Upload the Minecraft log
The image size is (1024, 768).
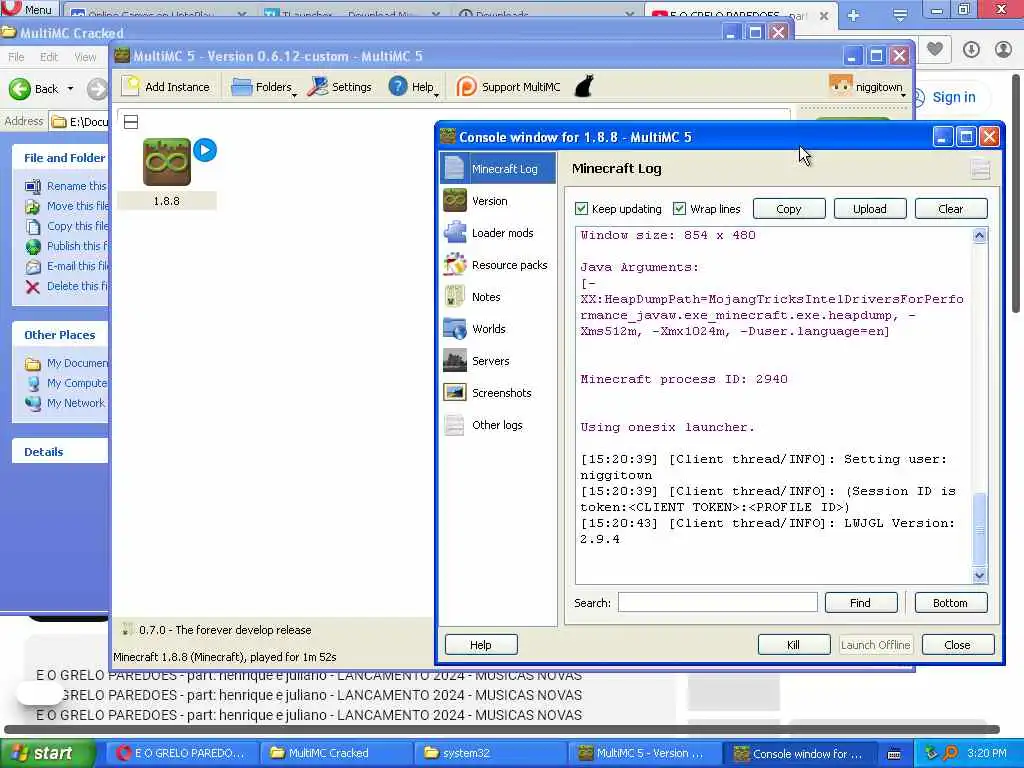click(x=870, y=209)
